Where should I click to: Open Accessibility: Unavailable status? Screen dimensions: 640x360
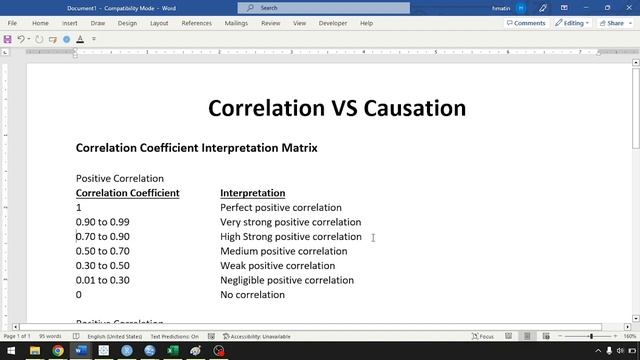tap(257, 336)
